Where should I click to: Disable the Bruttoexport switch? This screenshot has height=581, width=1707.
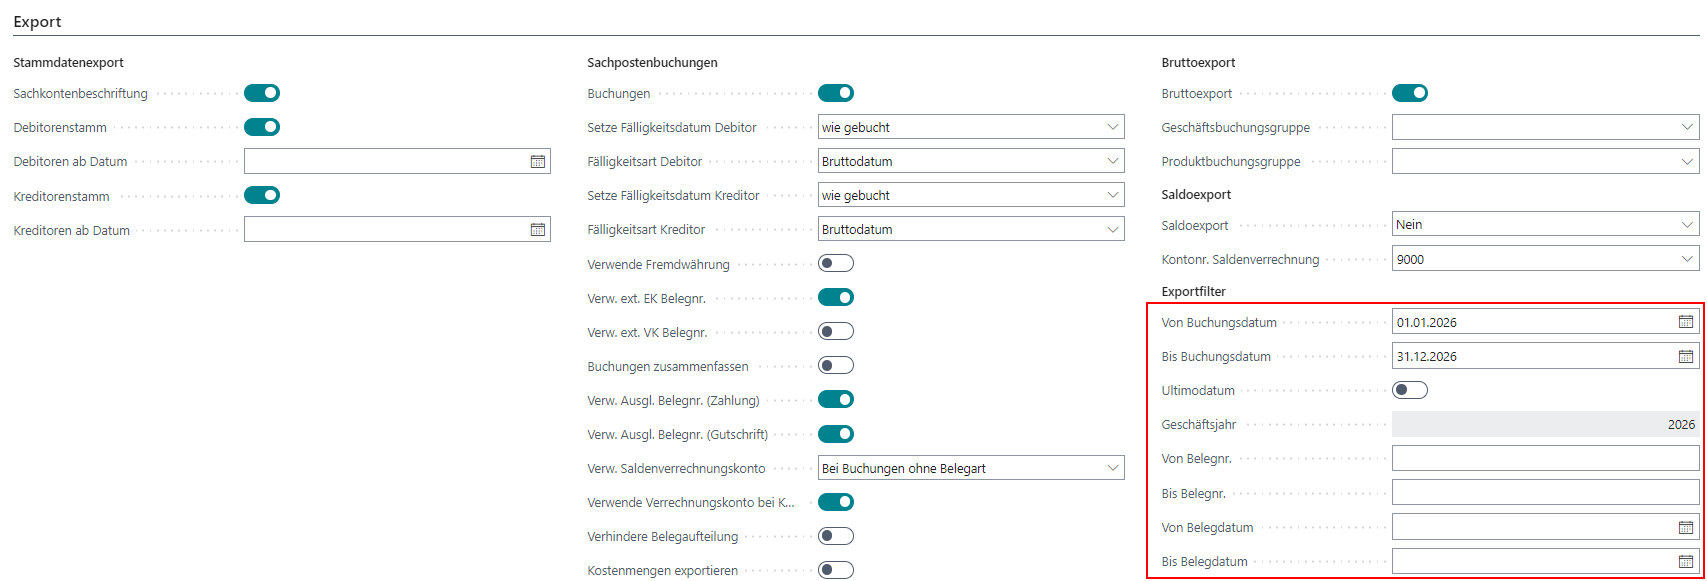(1410, 93)
